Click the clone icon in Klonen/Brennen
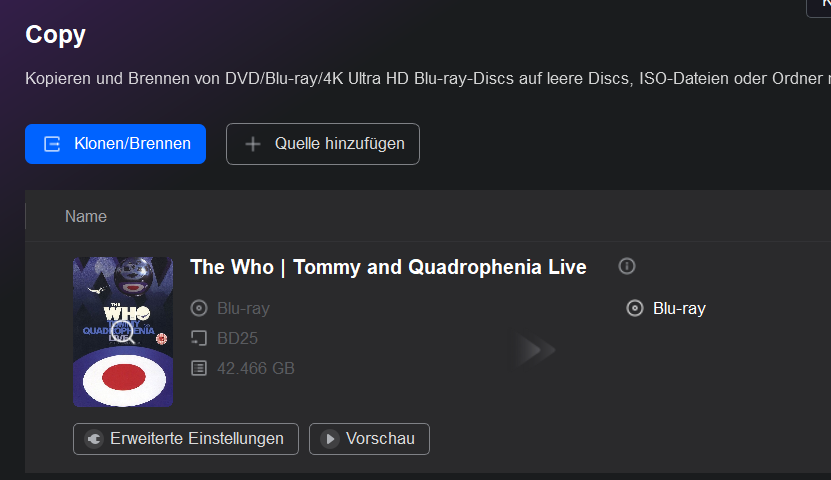The width and height of the screenshot is (831, 480). pos(52,144)
